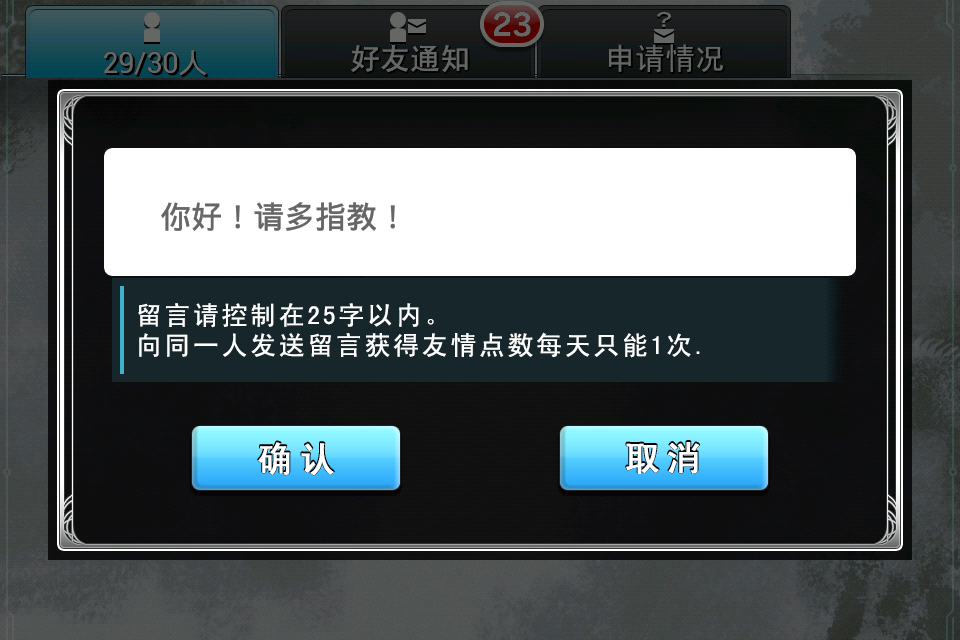Tap the red 23 notification badge
The width and height of the screenshot is (960, 640).
(512, 25)
